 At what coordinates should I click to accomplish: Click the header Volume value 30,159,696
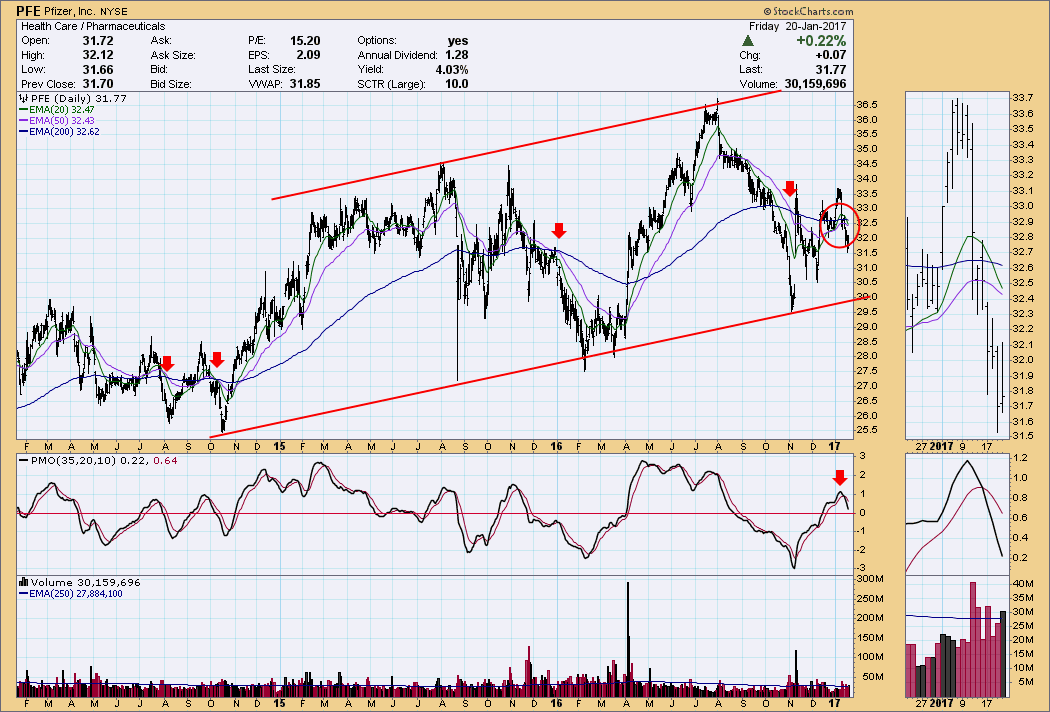tap(815, 84)
